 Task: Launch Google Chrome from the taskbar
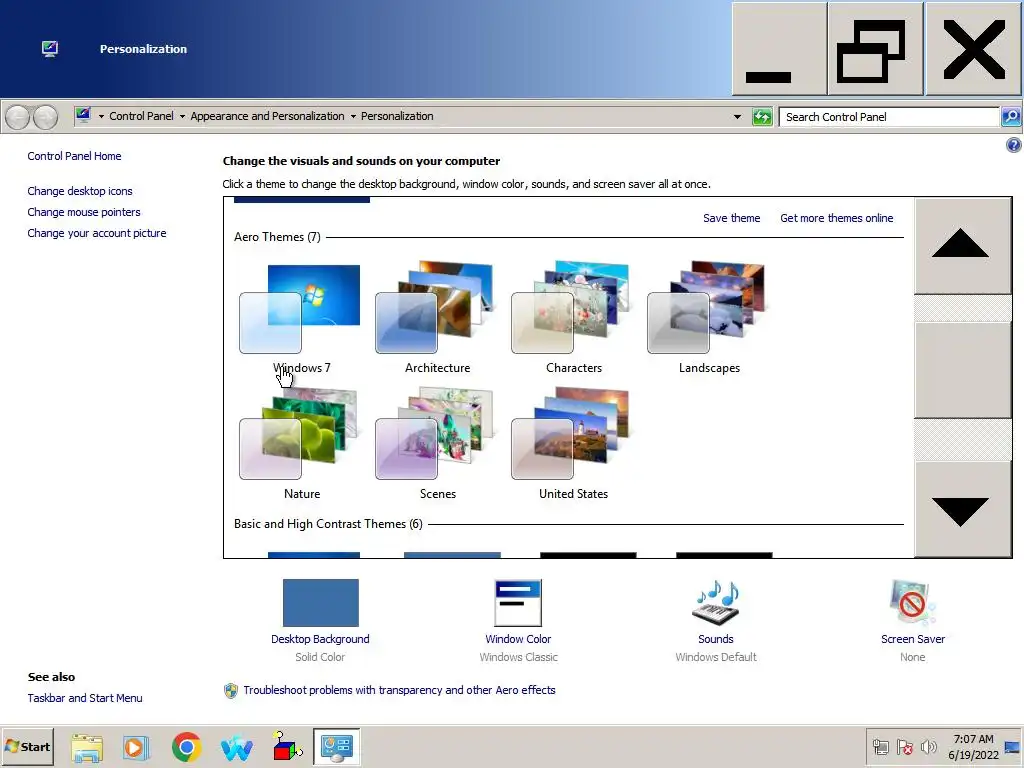pos(187,747)
